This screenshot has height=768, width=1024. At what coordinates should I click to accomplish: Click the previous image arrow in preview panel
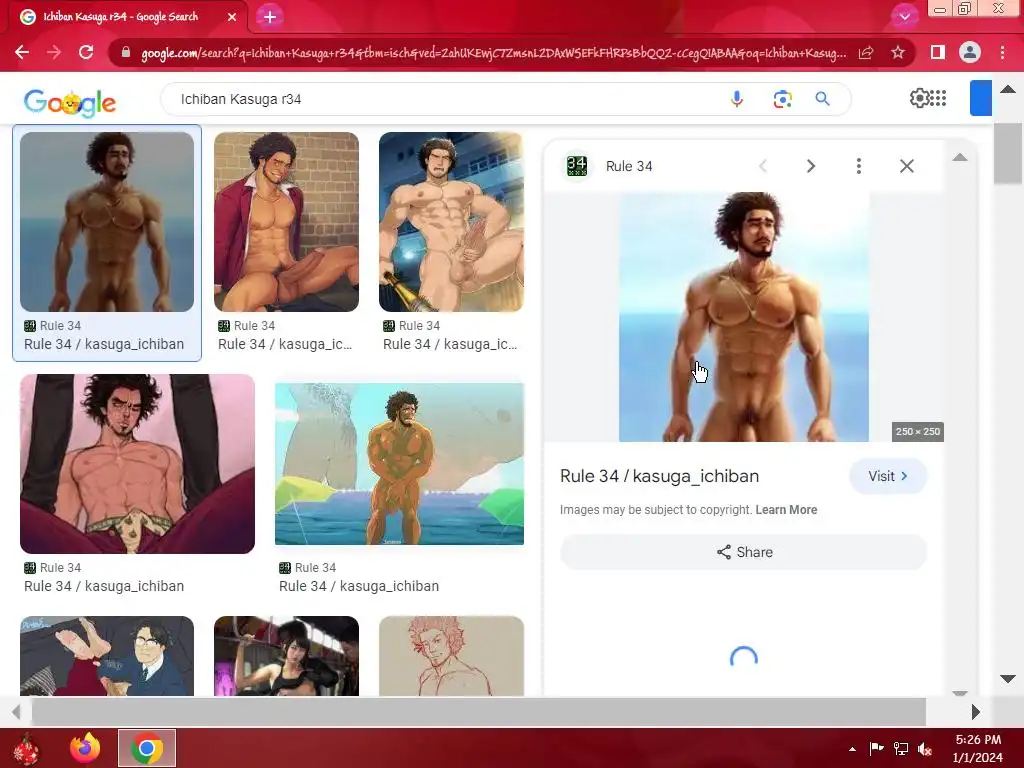coord(763,166)
